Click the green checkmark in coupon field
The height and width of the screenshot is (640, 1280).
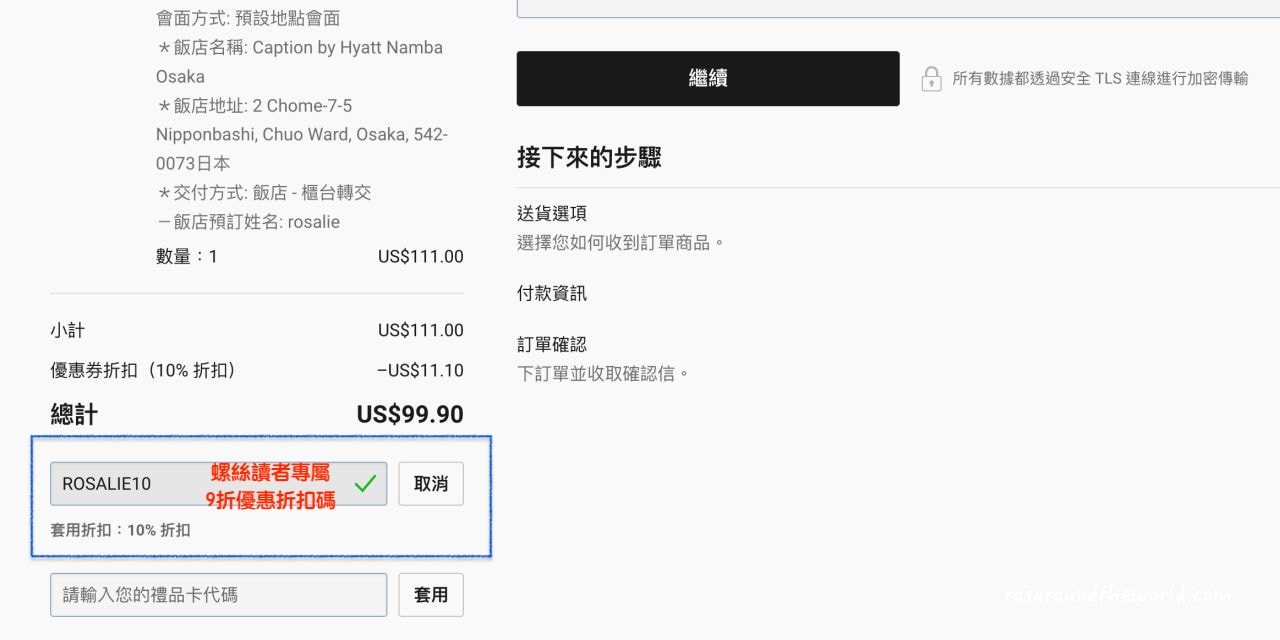(x=365, y=483)
